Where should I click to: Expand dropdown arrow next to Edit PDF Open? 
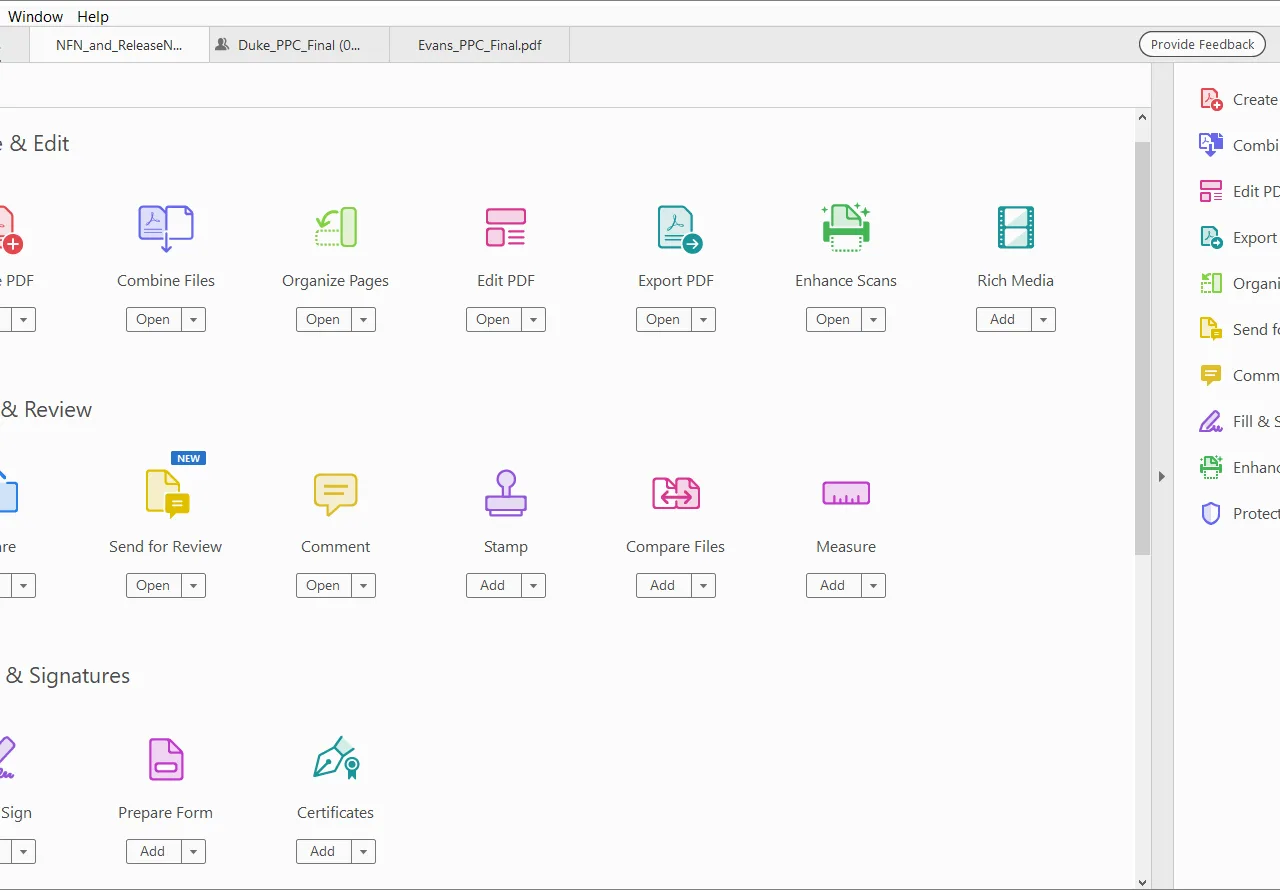[534, 320]
